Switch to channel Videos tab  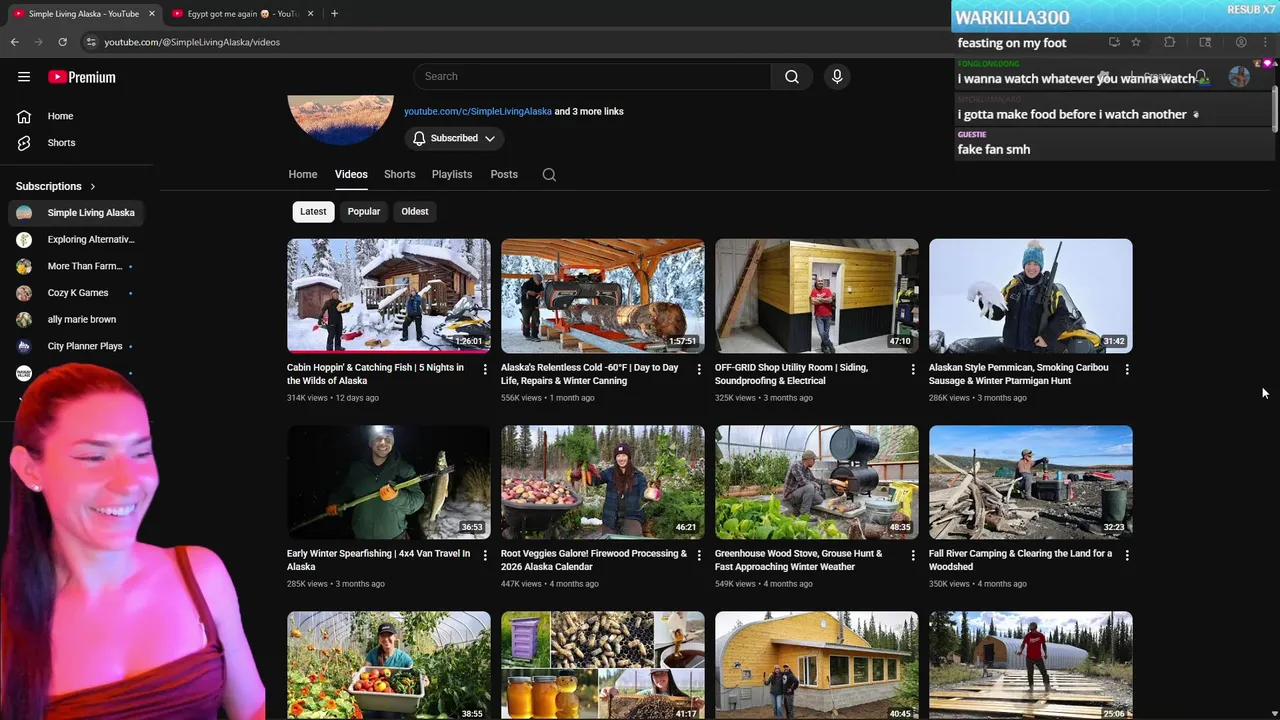351,175
